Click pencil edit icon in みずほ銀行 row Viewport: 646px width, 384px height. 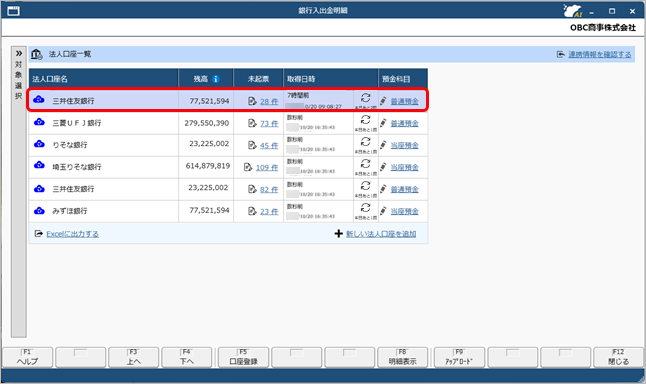point(383,211)
